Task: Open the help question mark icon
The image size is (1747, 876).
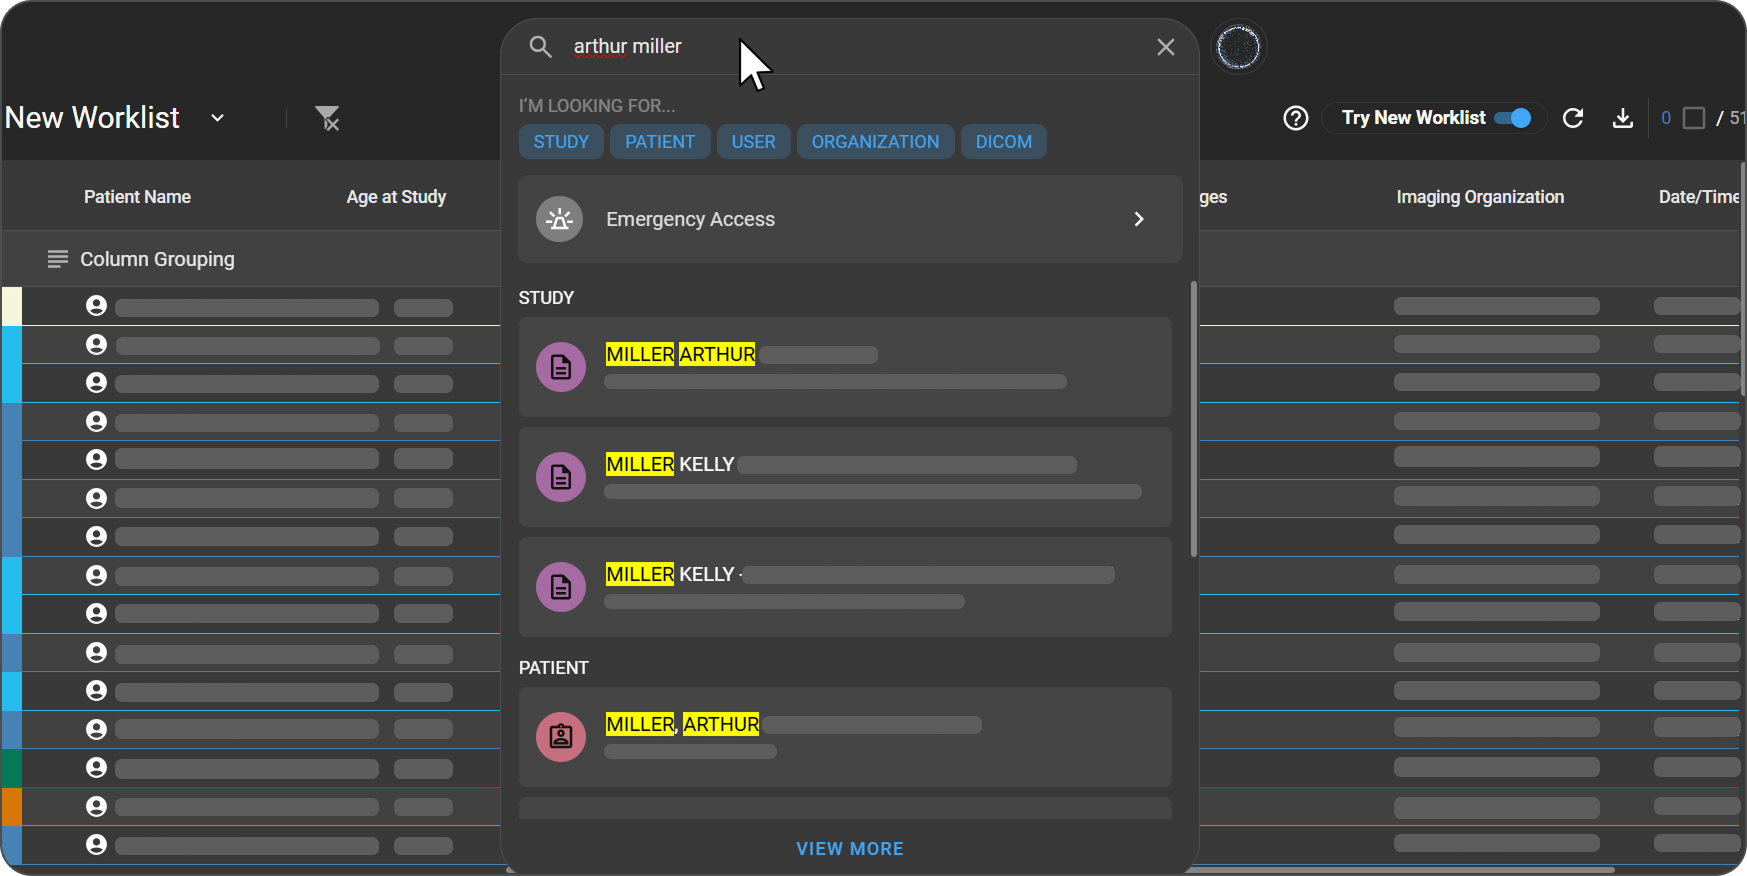Action: click(x=1295, y=118)
